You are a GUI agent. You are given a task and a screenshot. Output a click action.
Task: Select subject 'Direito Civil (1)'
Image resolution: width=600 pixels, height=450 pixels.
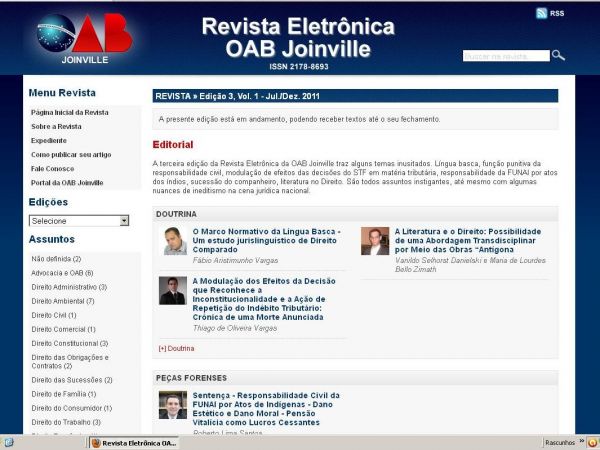[54, 315]
